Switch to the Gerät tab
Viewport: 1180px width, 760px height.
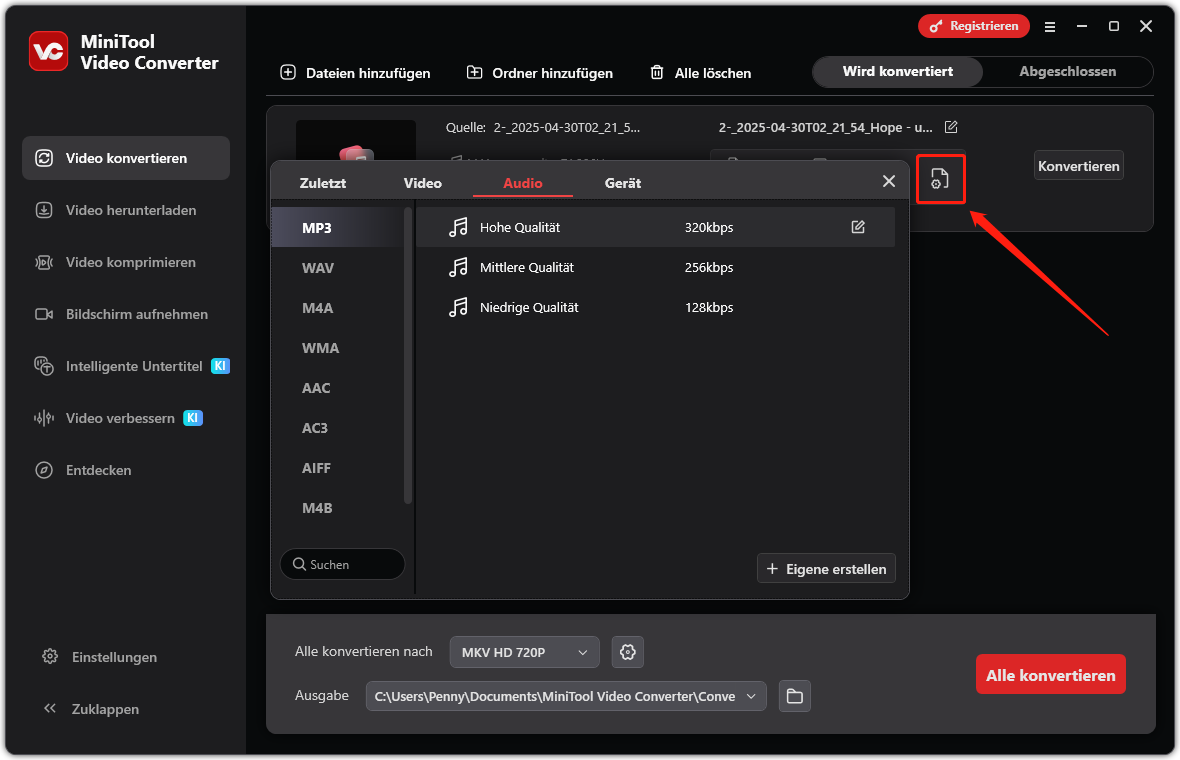(622, 183)
